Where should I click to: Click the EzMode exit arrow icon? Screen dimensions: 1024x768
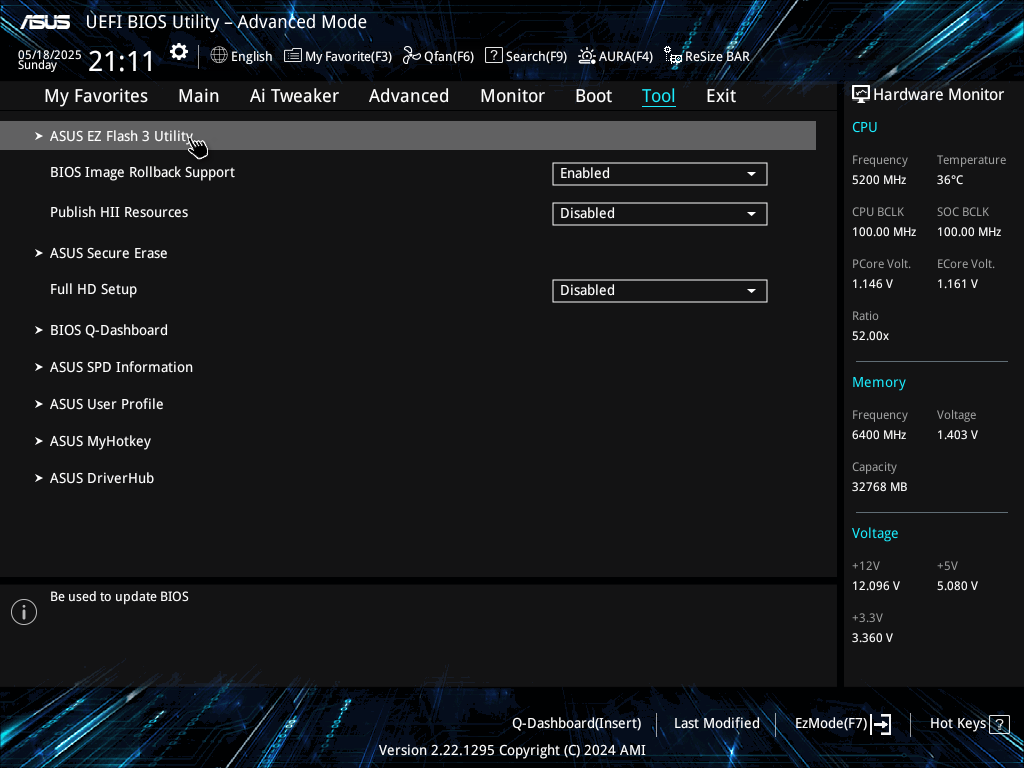[881, 724]
